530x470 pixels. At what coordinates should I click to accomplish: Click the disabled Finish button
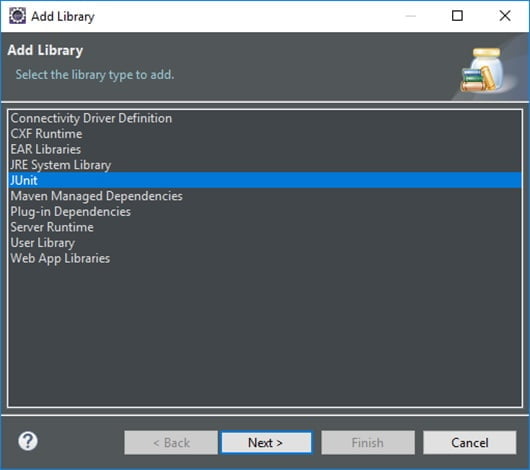[x=368, y=443]
